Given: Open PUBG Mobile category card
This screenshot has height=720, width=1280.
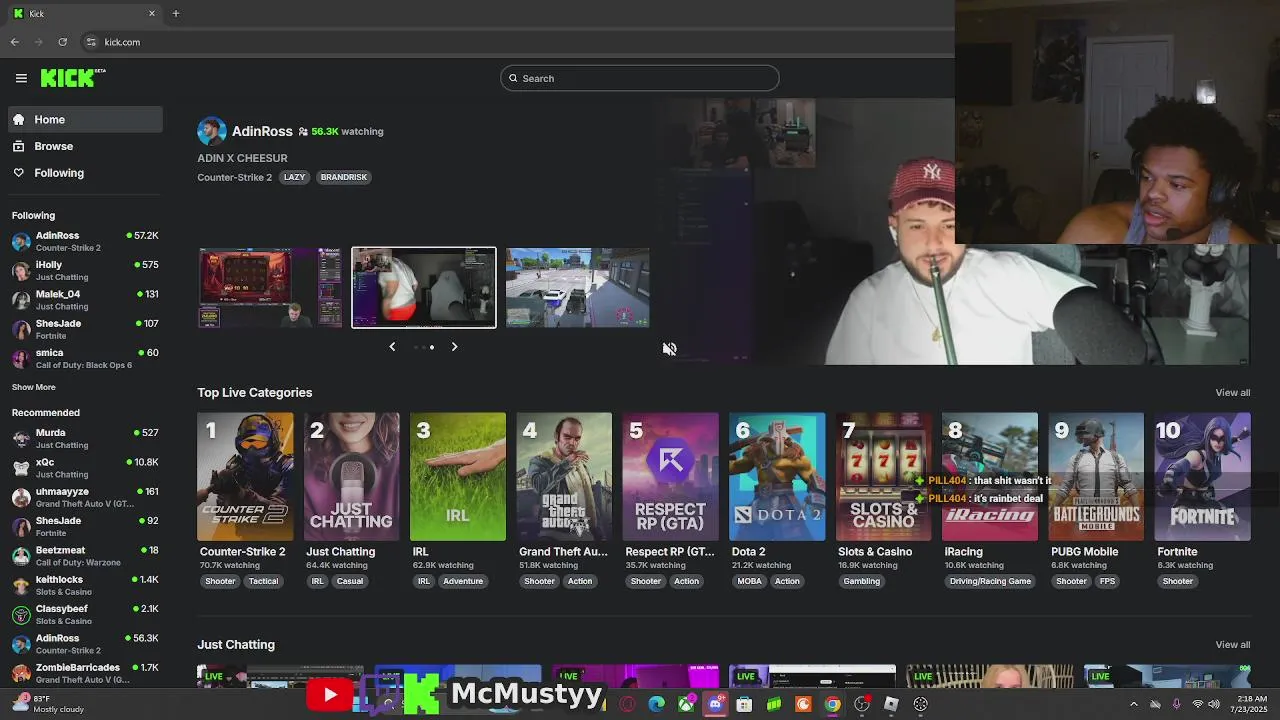Looking at the screenshot, I should click(1096, 477).
